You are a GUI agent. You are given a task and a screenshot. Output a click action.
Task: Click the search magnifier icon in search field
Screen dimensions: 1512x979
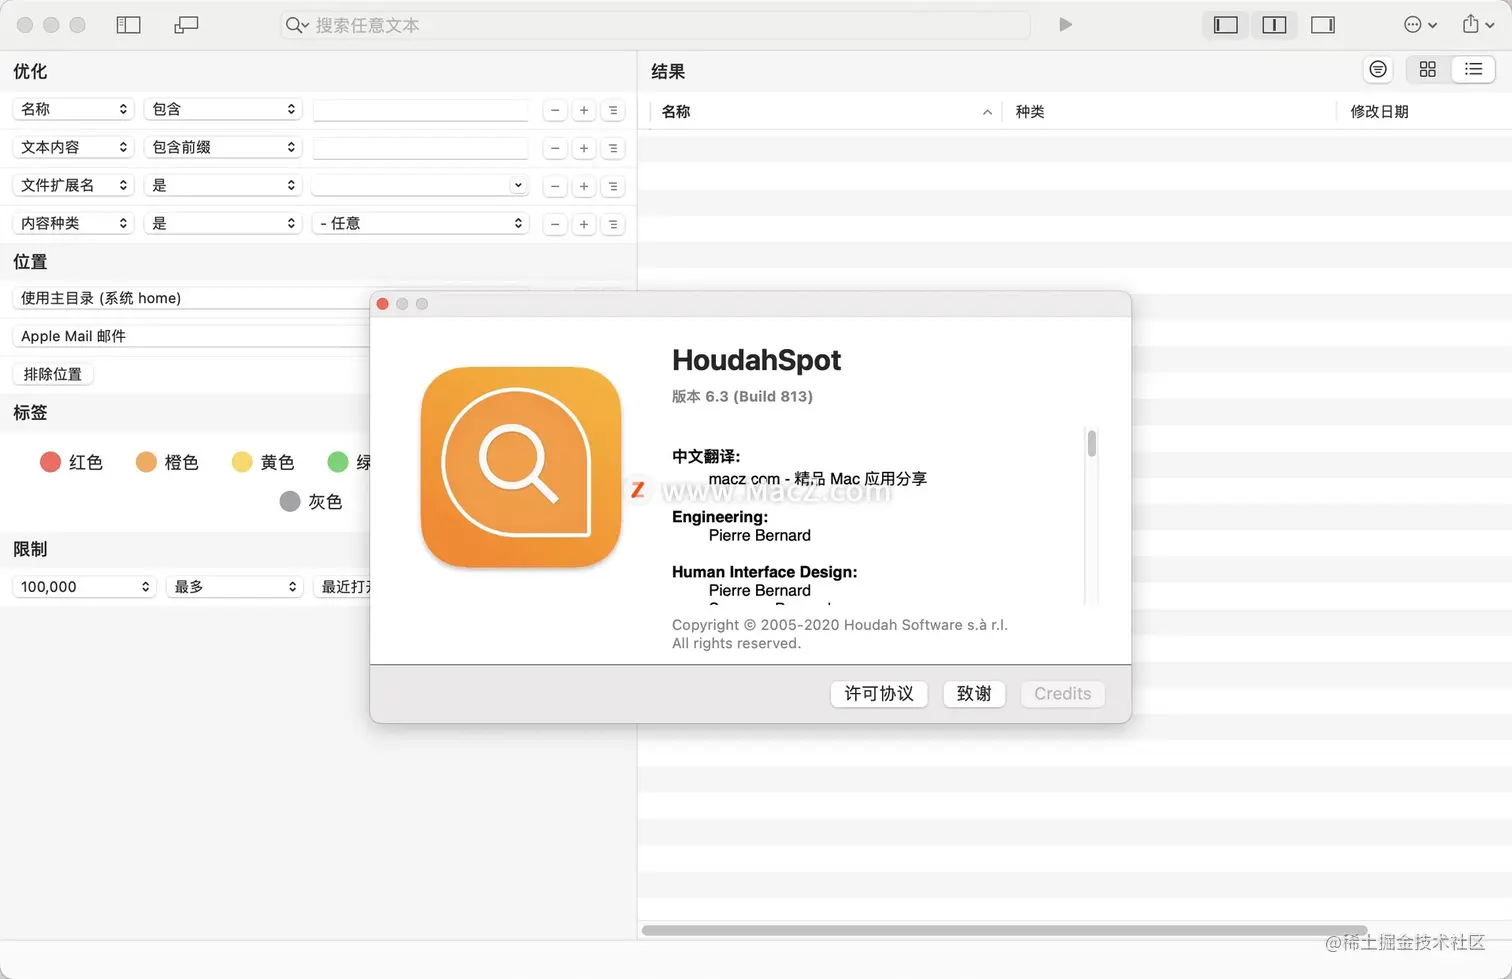(x=296, y=25)
